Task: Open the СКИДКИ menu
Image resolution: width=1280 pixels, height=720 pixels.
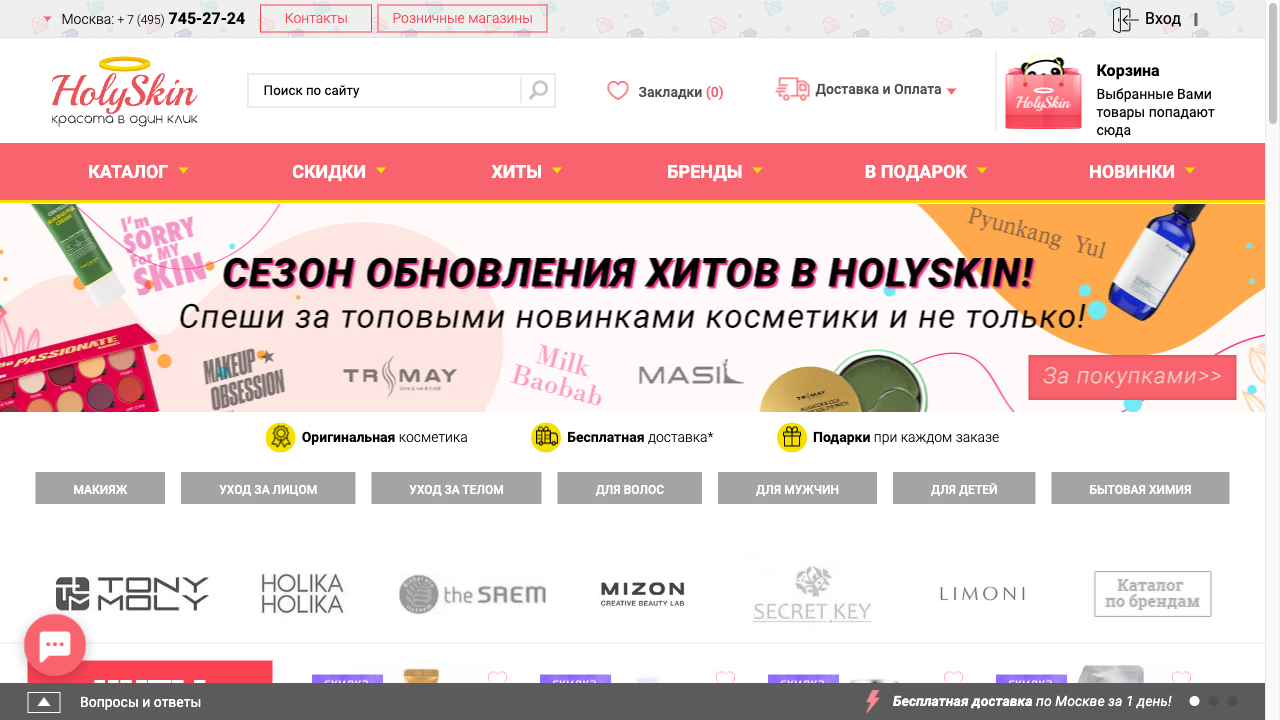Action: coord(339,172)
